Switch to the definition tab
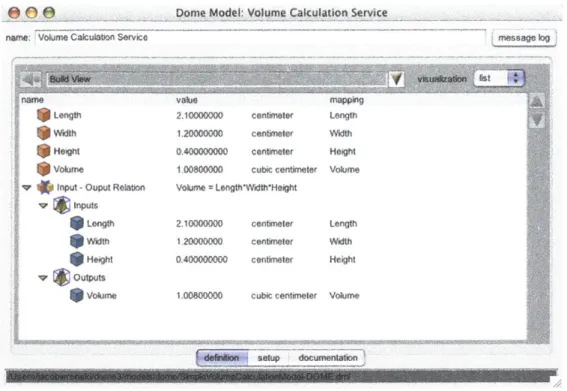 pos(222,358)
